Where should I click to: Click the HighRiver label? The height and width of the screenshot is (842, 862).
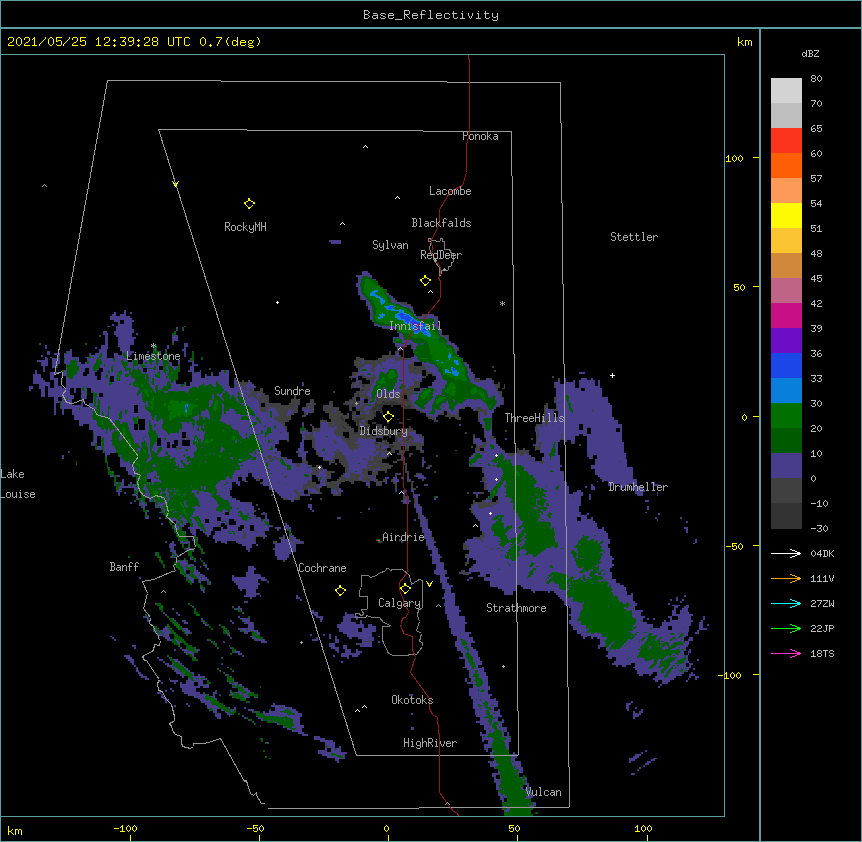(430, 743)
